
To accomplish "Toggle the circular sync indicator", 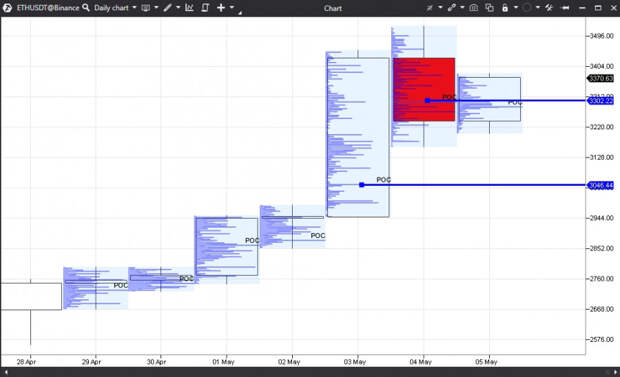I will click(527, 8).
